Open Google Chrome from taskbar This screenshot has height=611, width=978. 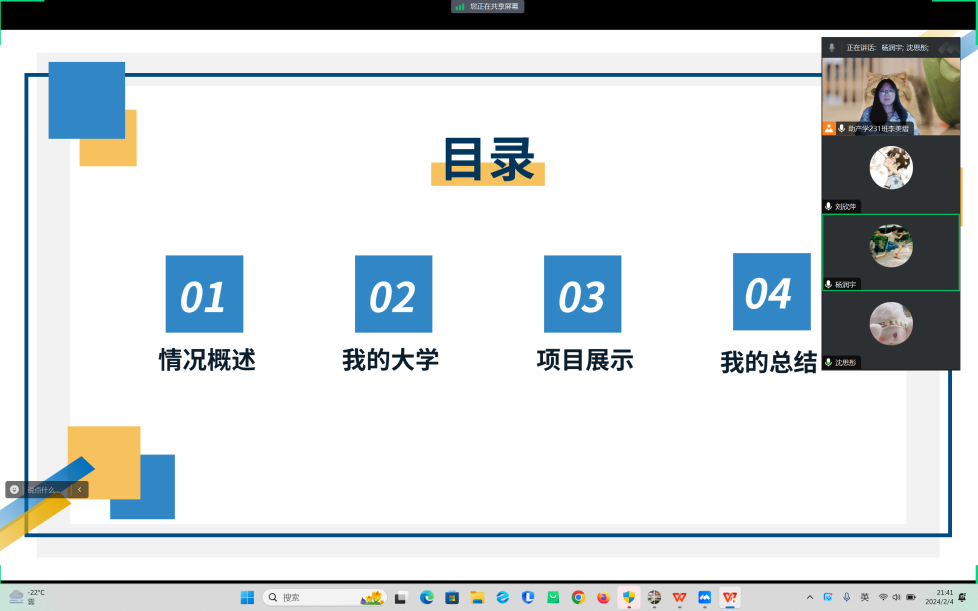[x=578, y=598]
